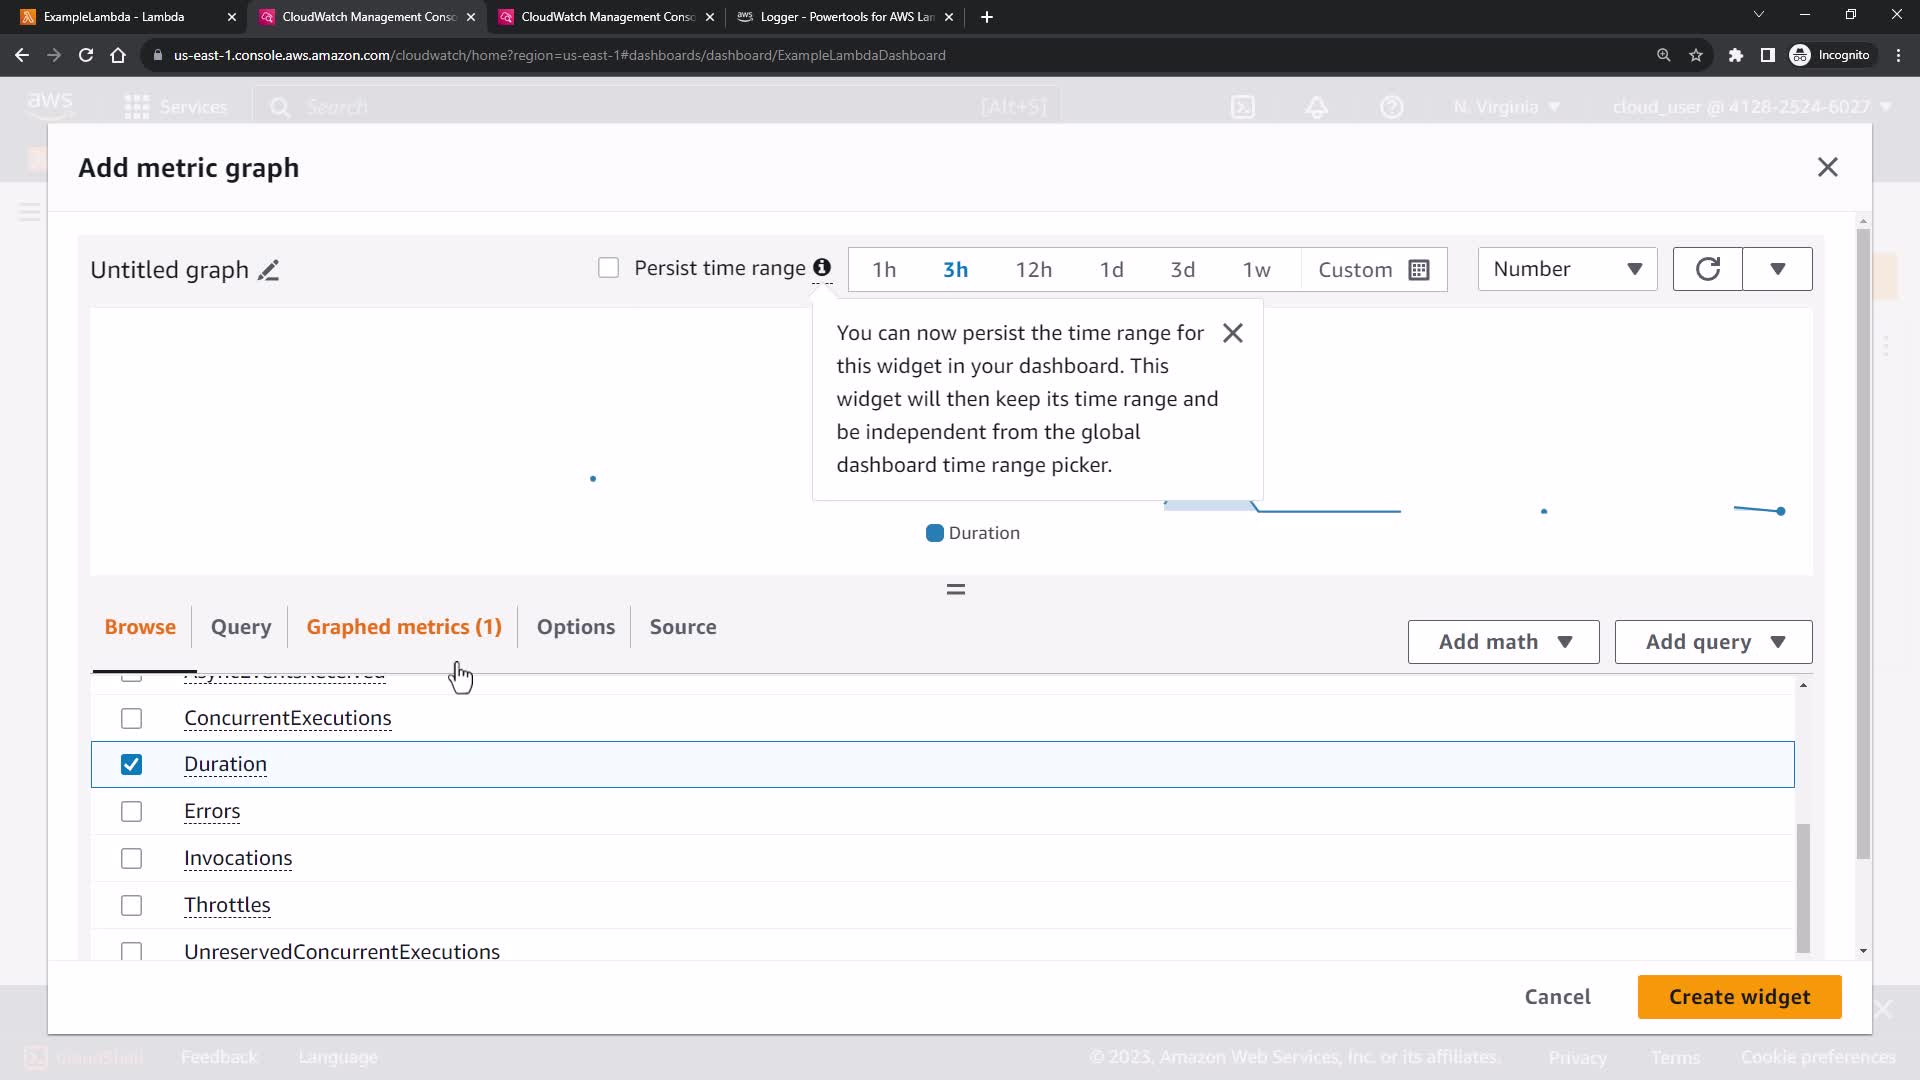
Task: Expand the Add math dropdown
Action: point(1503,642)
